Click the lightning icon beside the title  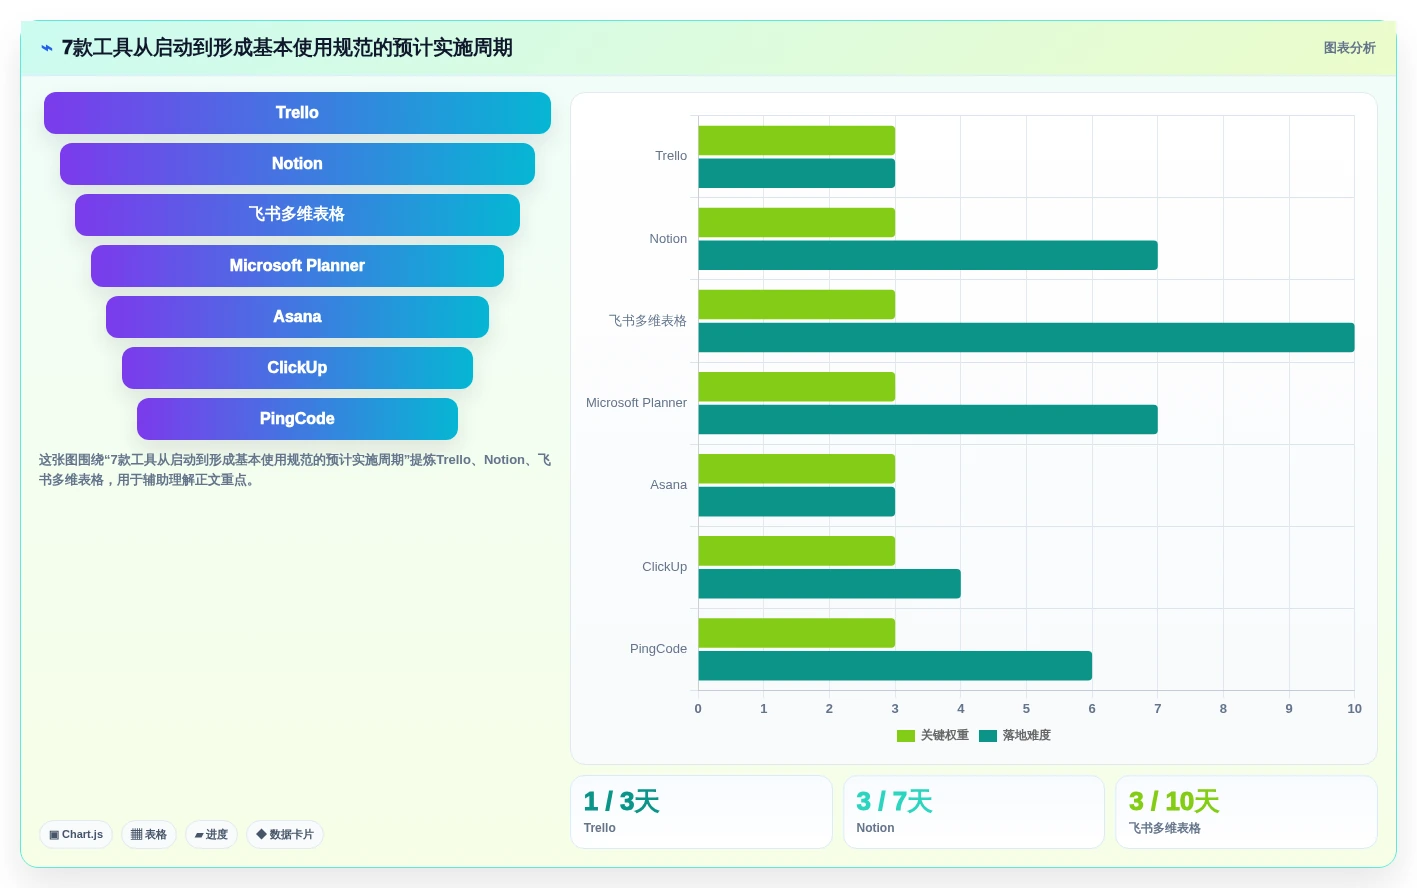pyautogui.click(x=47, y=48)
